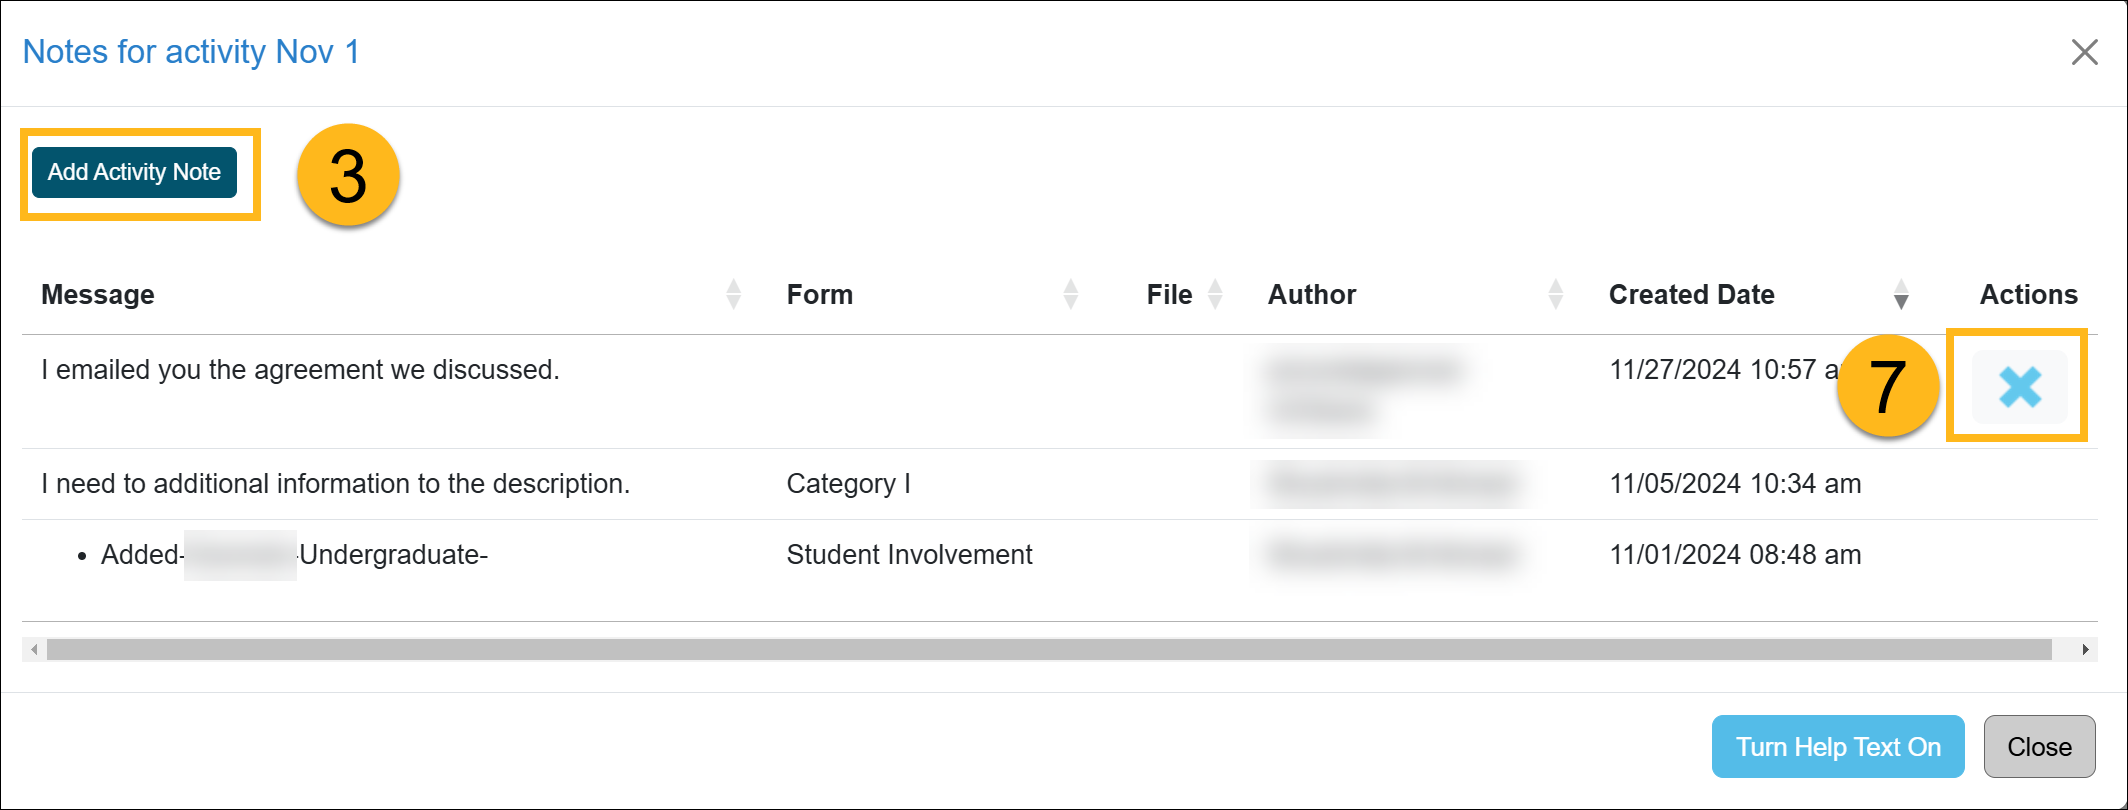The image size is (2128, 810).
Task: Select the Student Involvement note row
Action: coord(909,555)
